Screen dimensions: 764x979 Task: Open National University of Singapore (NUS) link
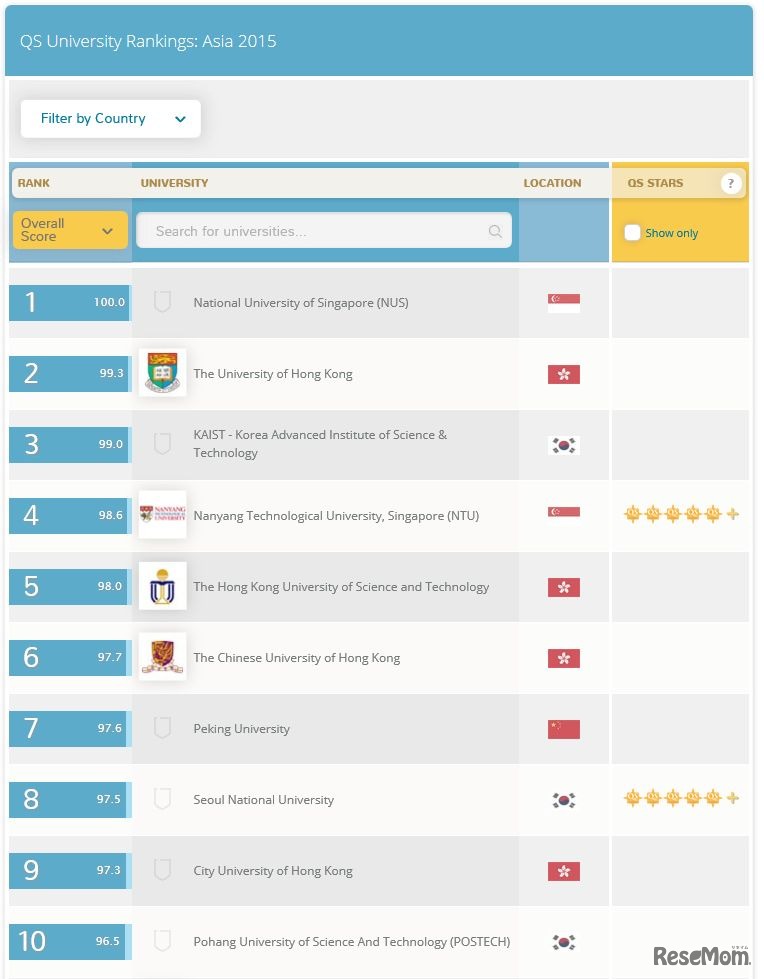[x=301, y=303]
